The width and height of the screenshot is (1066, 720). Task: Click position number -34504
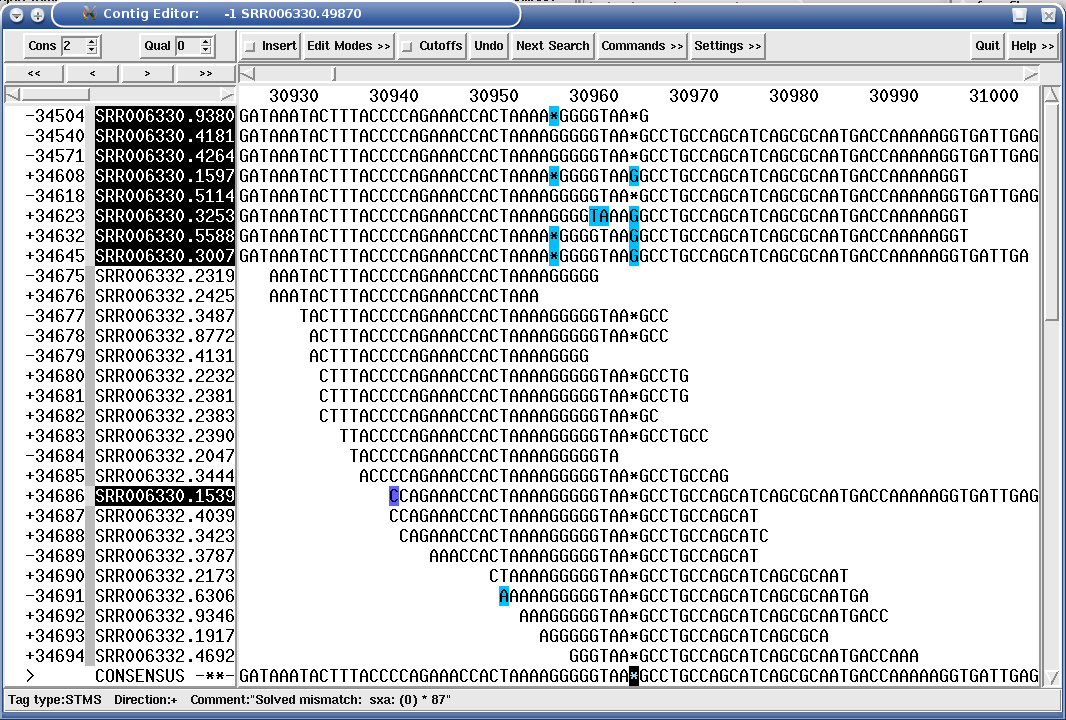point(54,116)
